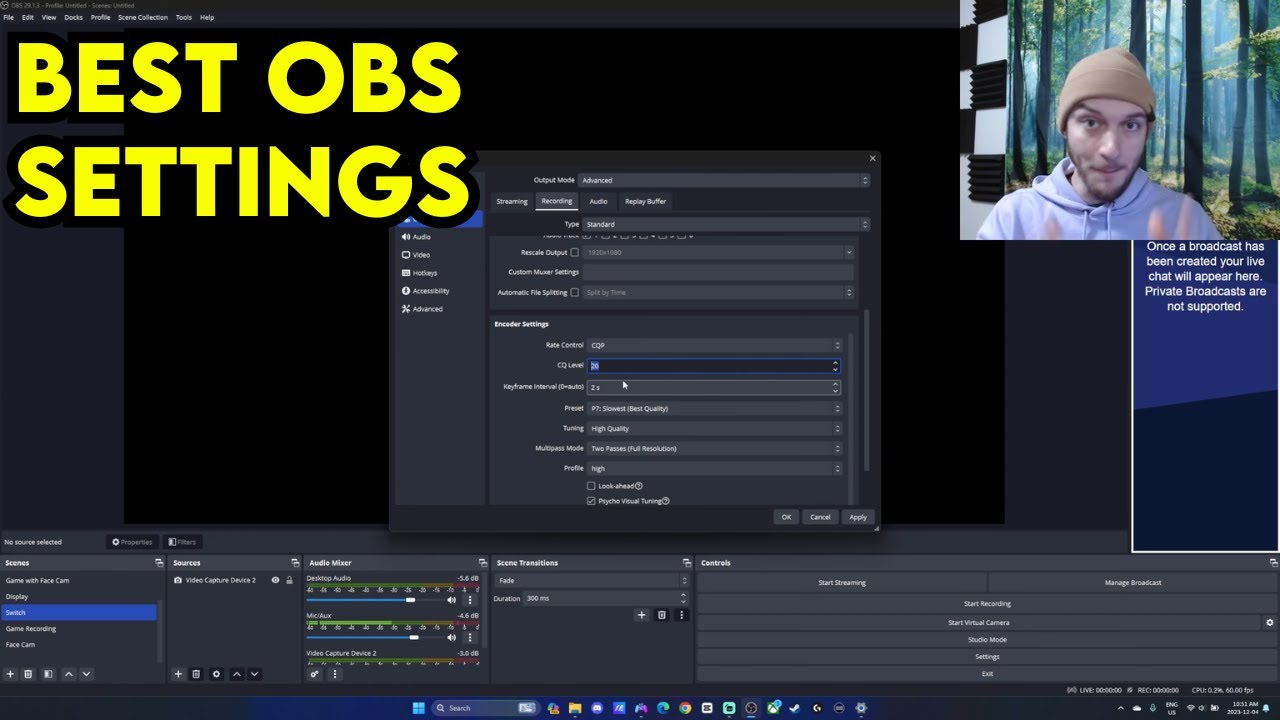The image size is (1280, 720).
Task: Move source up with arrow icon
Action: click(236, 674)
